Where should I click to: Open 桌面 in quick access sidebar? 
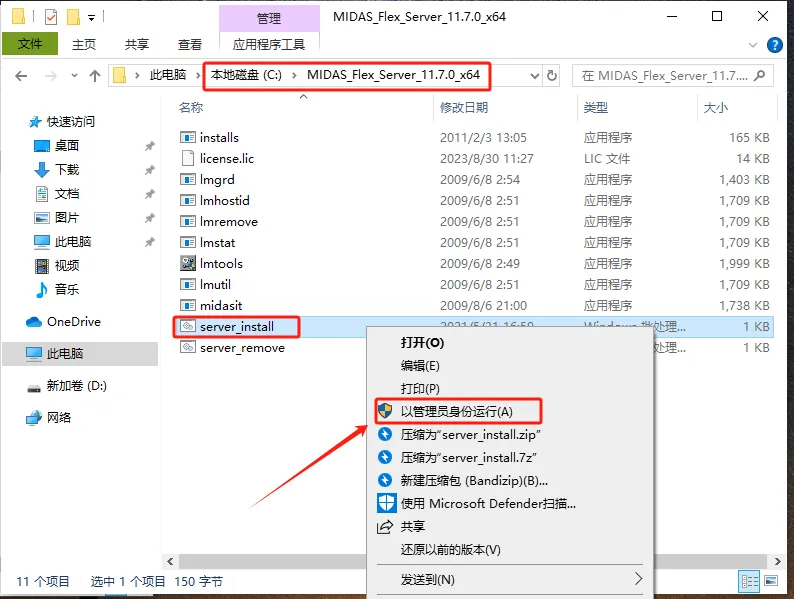66,146
